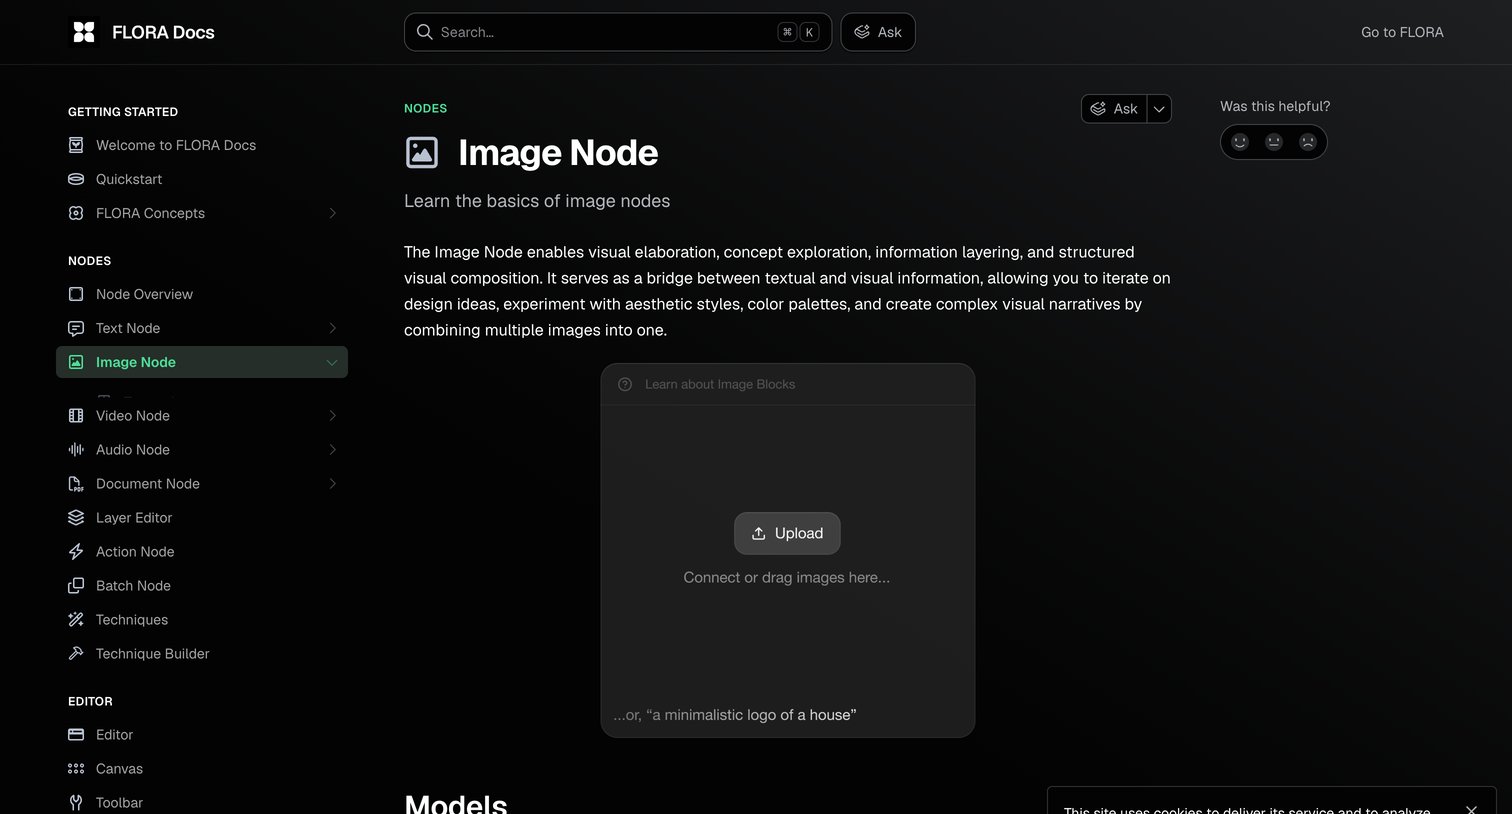Expand the Audio Node submenu
The height and width of the screenshot is (814, 1512).
(x=332, y=450)
